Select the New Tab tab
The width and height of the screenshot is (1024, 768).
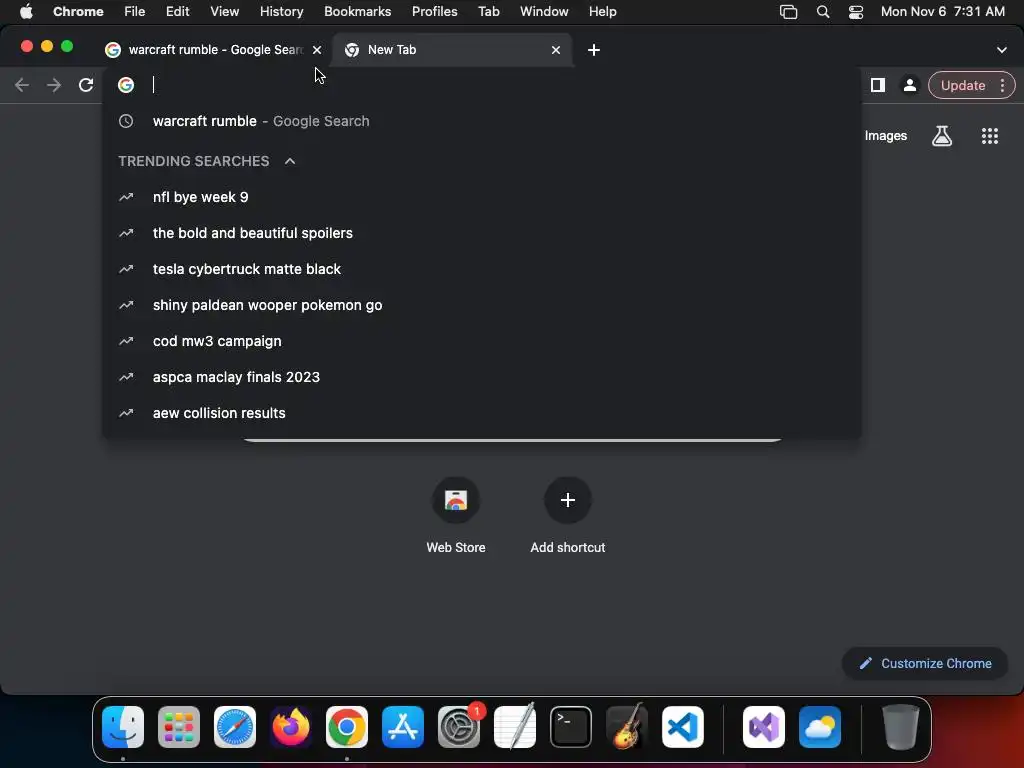point(451,50)
